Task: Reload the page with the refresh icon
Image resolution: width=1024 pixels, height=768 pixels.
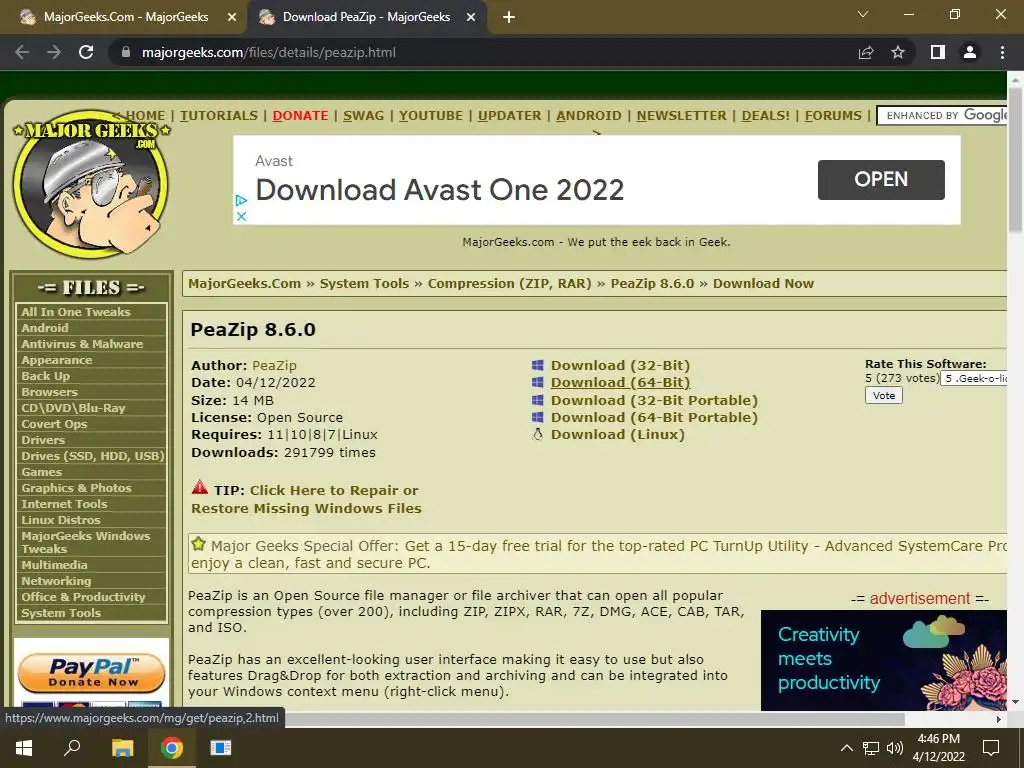Action: pos(86,52)
